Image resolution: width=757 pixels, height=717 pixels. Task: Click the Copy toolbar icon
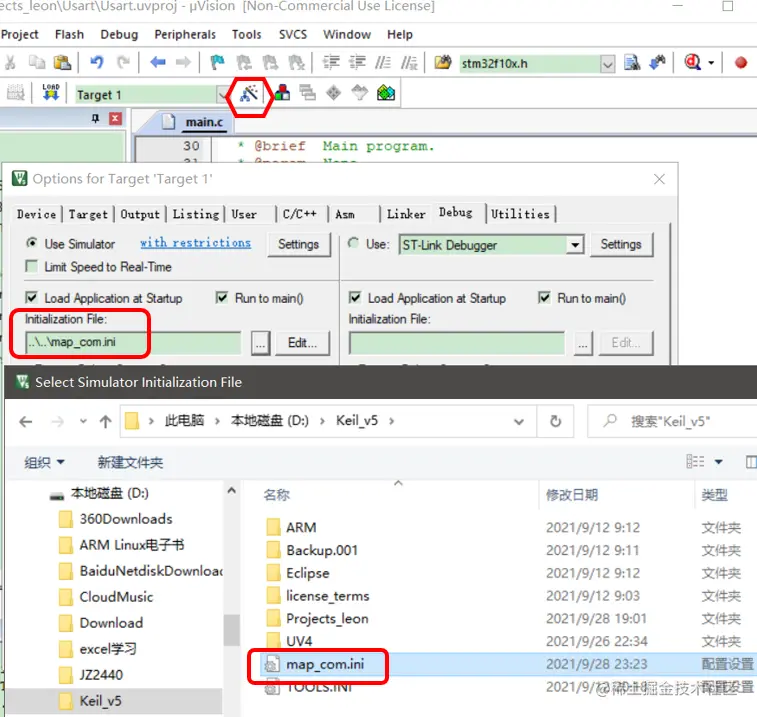(x=37, y=63)
